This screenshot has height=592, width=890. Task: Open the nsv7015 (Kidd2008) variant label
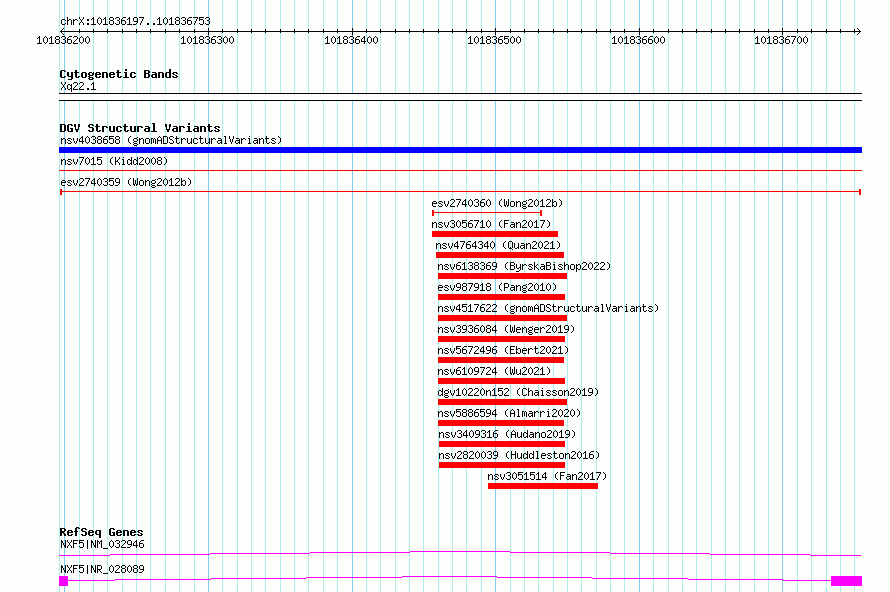(114, 161)
